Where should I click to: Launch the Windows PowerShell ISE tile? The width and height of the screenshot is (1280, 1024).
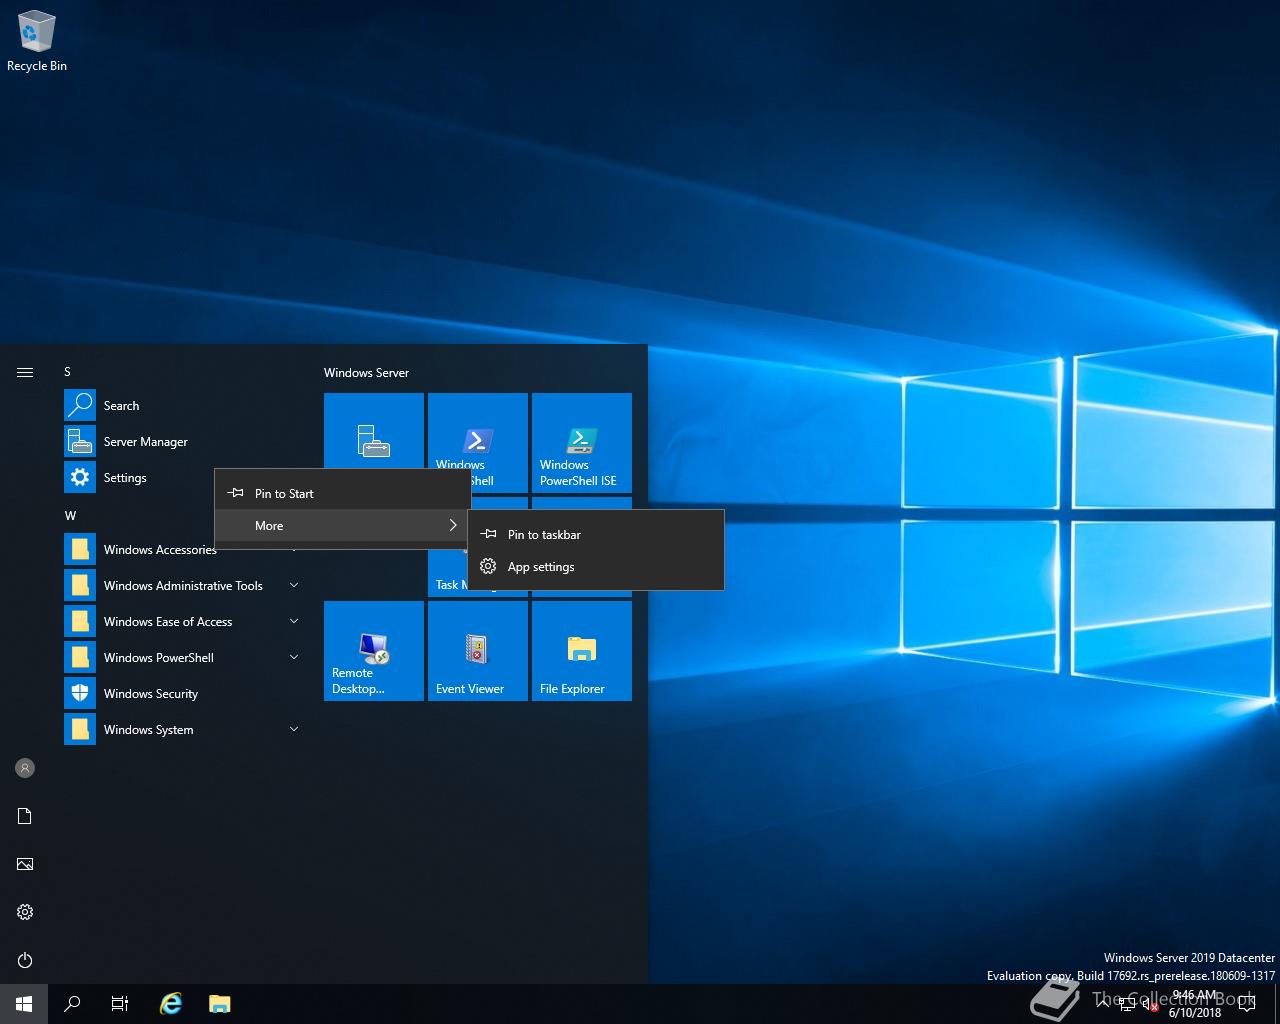click(x=582, y=443)
